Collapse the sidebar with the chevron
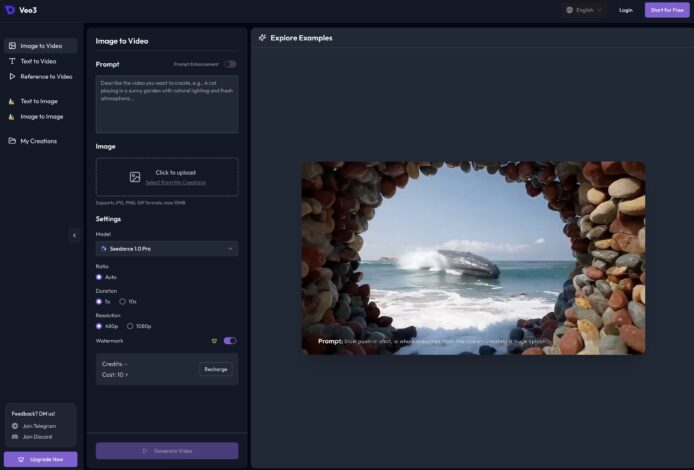694x470 pixels. (73, 235)
